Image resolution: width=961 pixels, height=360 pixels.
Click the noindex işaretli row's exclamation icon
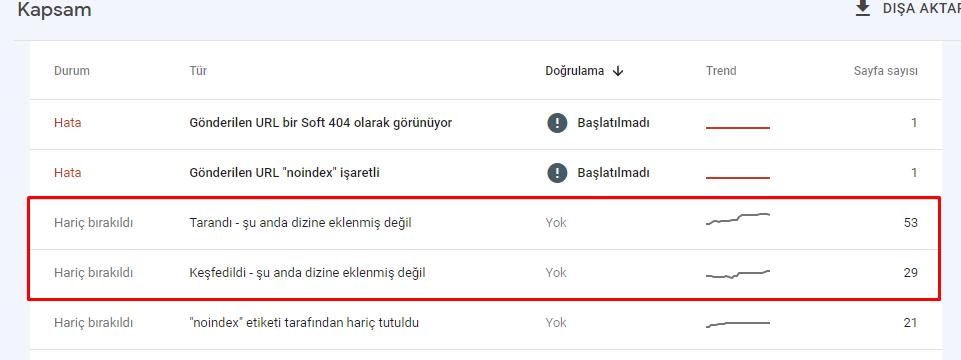(557, 173)
